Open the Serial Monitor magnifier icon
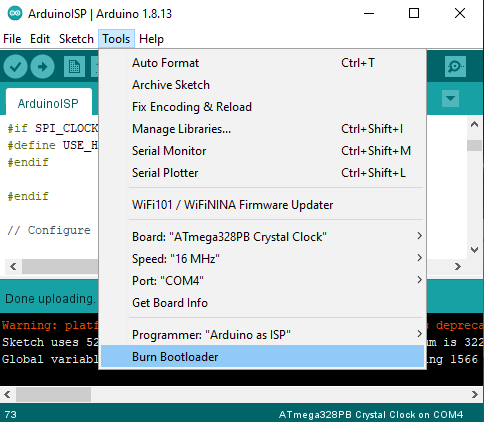The width and height of the screenshot is (484, 422). click(455, 67)
